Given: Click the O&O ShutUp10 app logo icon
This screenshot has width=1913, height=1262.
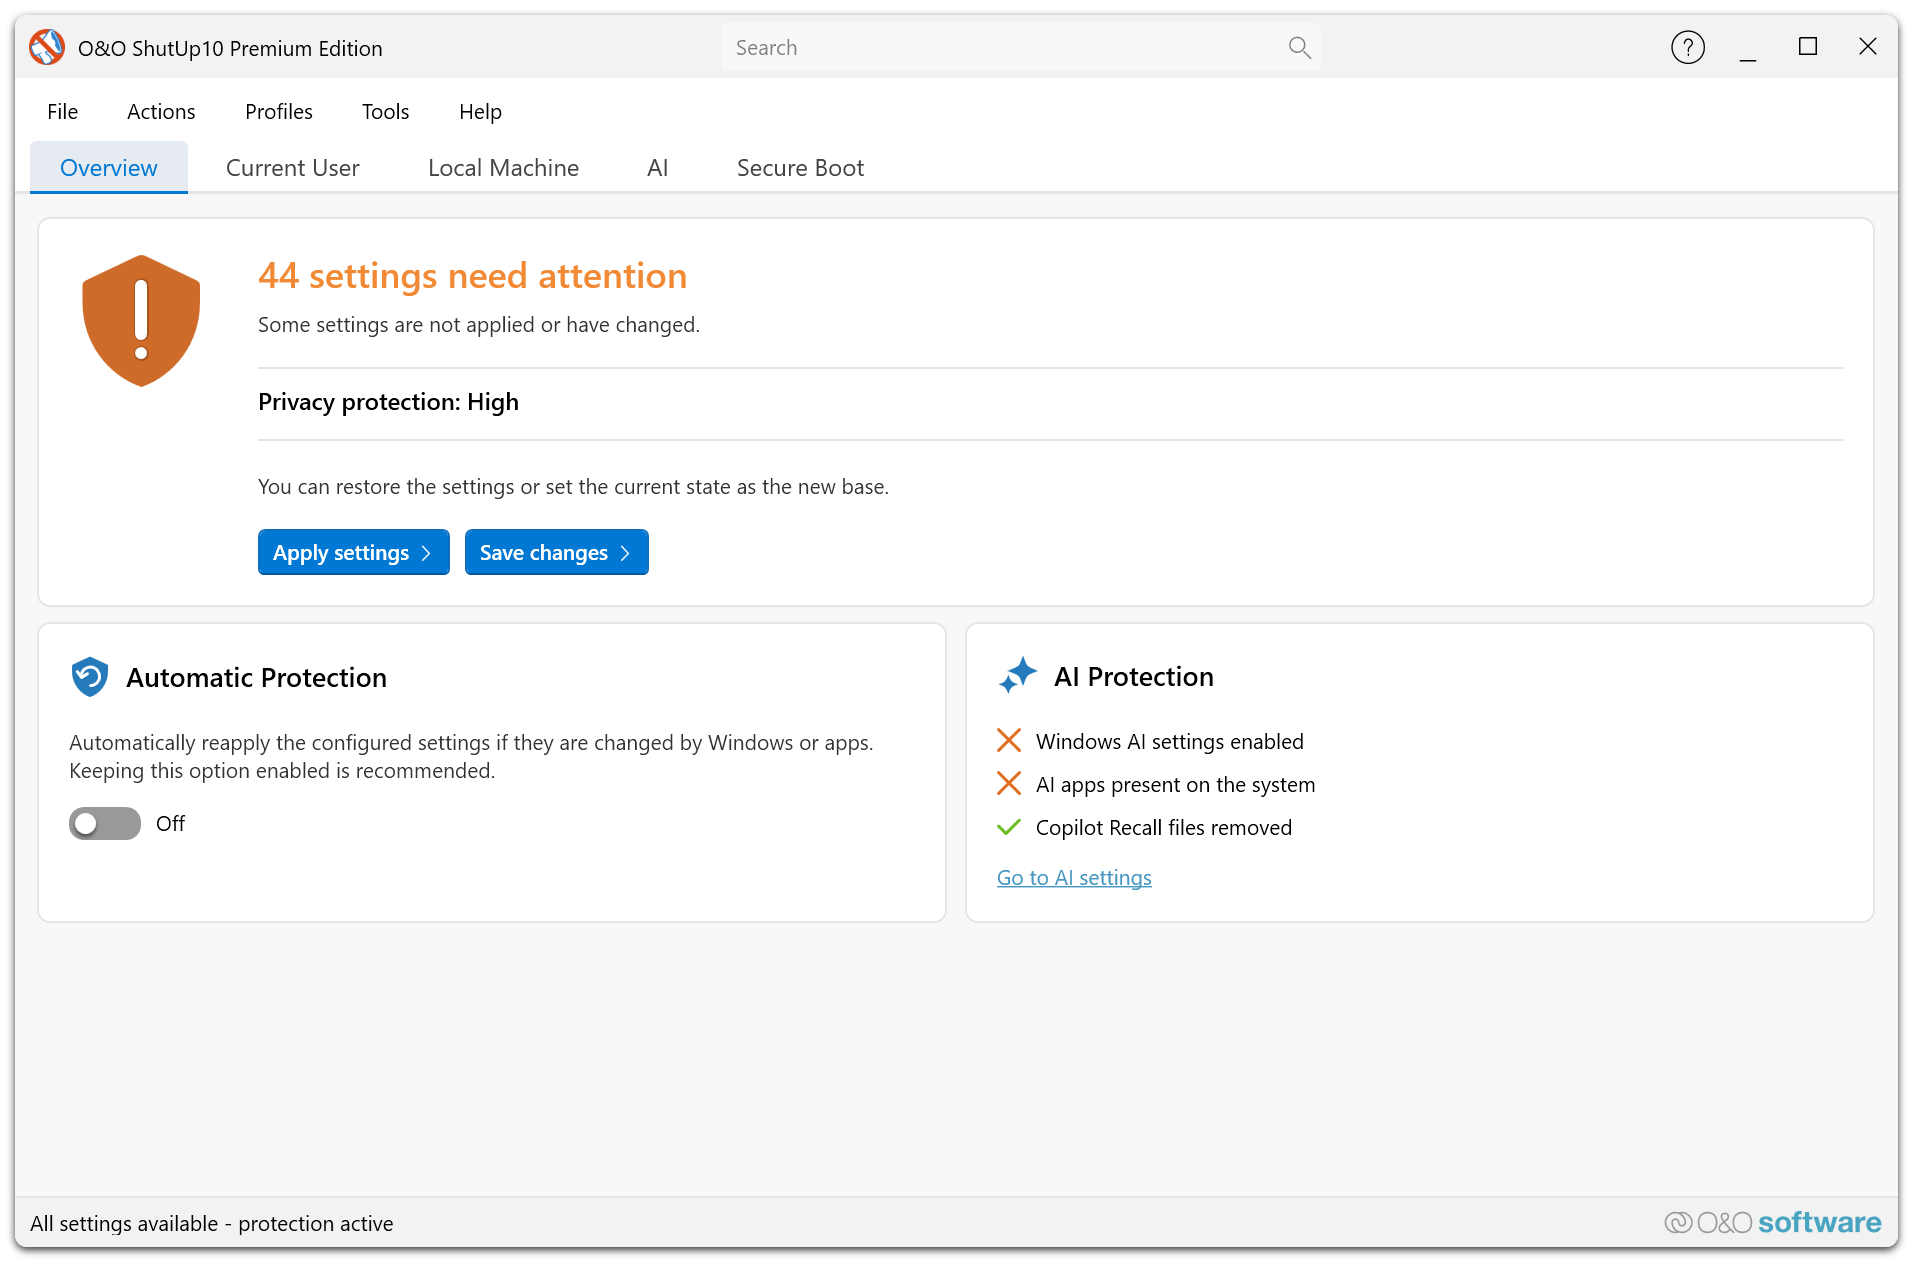Looking at the screenshot, I should point(47,47).
